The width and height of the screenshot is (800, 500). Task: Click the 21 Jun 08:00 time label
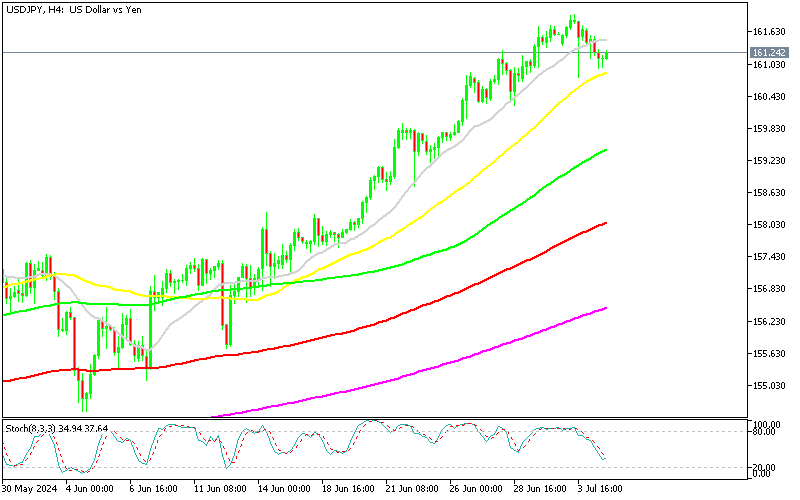(412, 489)
